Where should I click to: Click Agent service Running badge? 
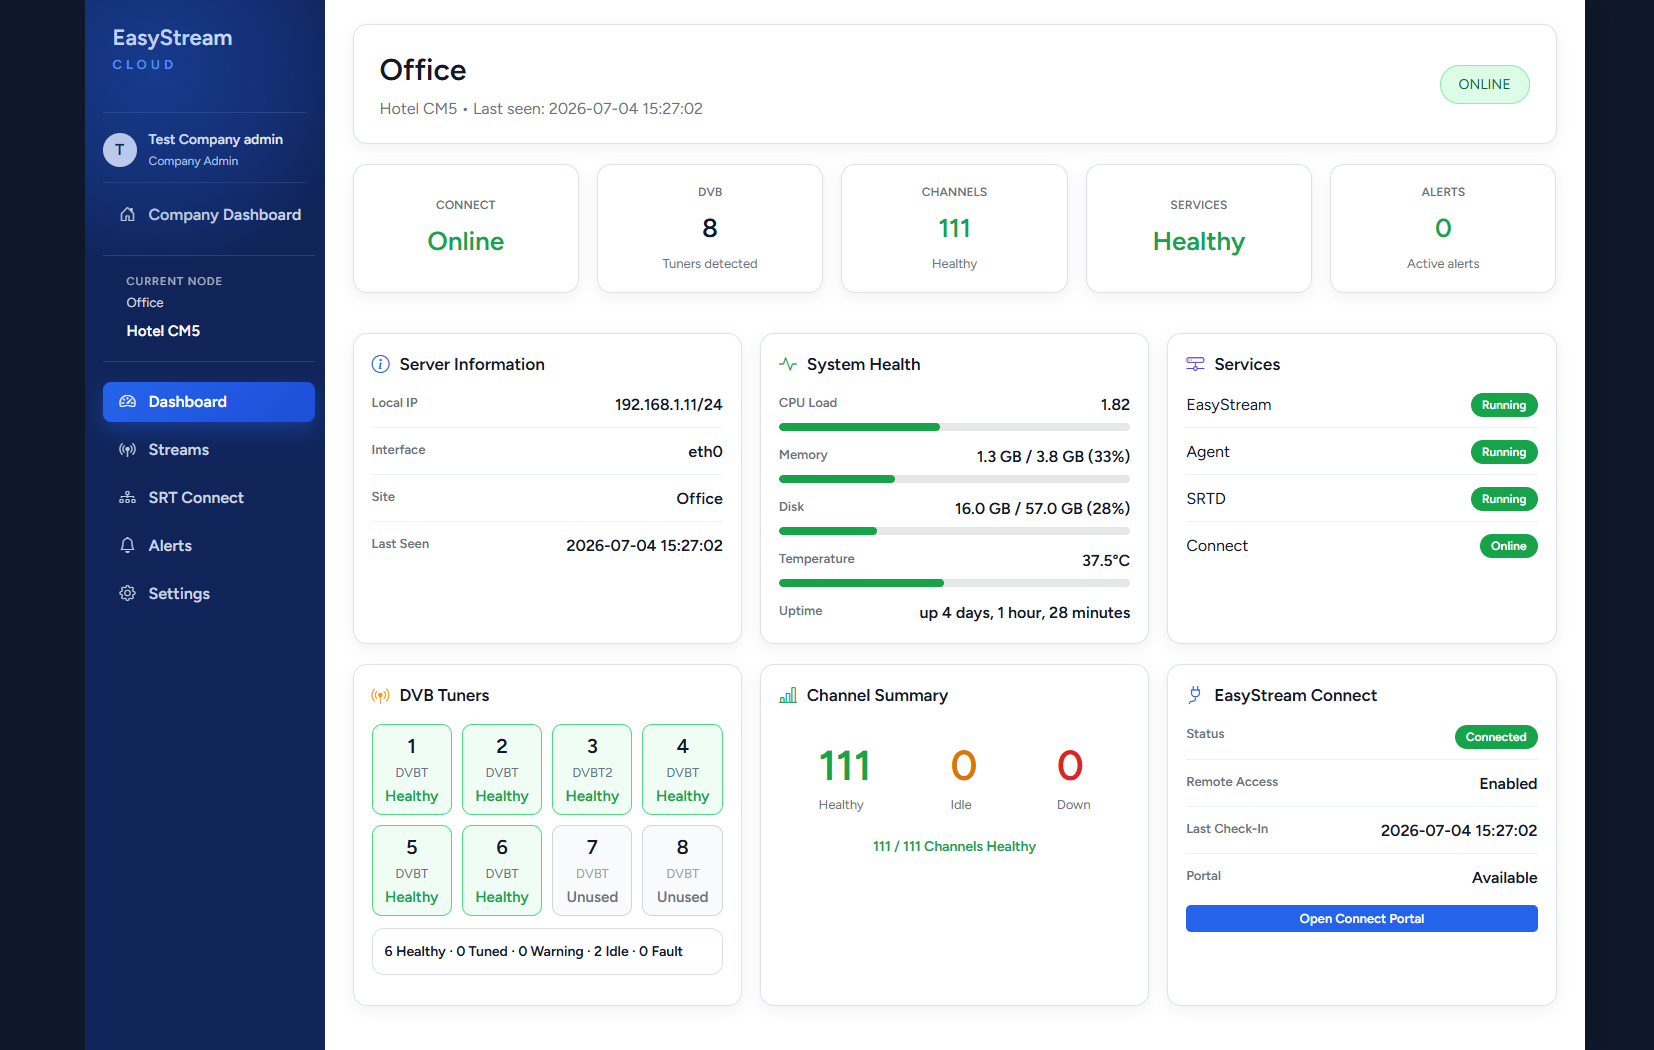click(1504, 452)
